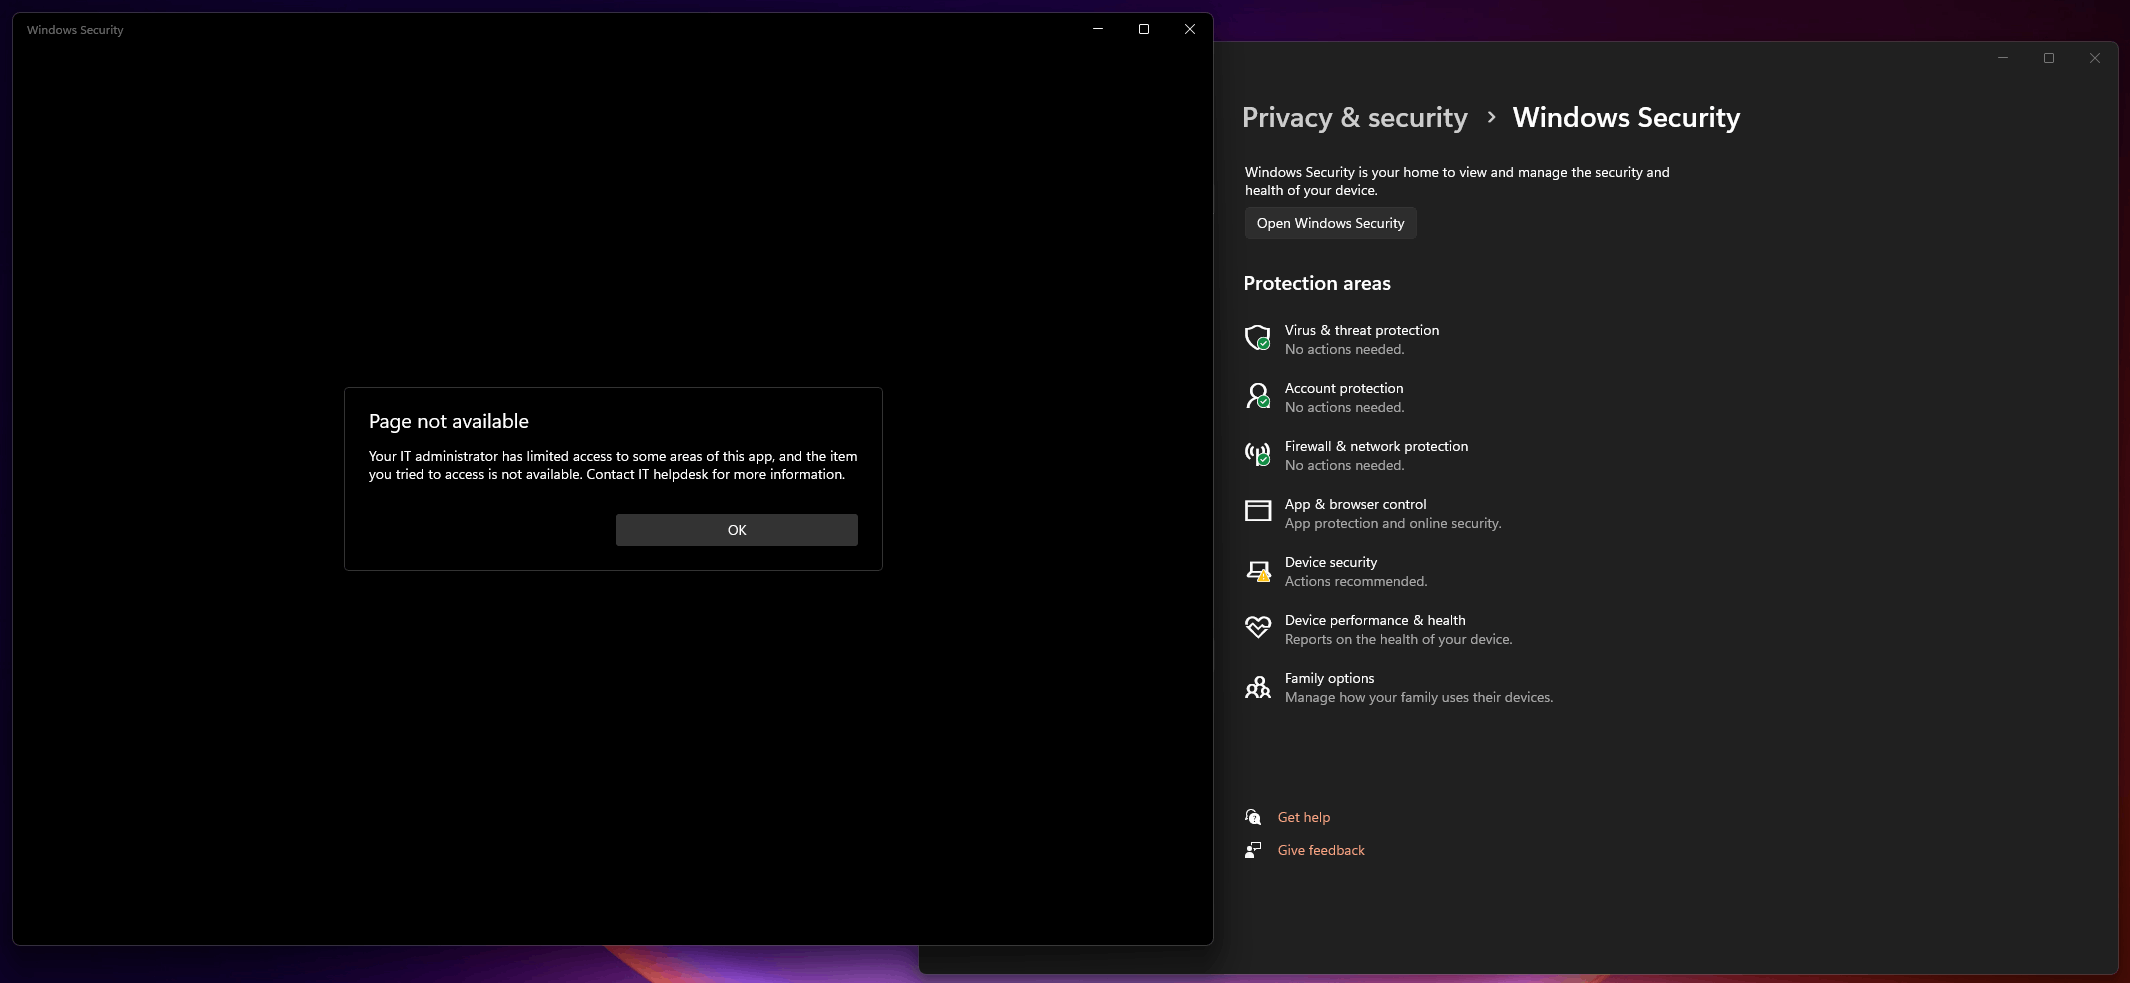This screenshot has height=983, width=2130.
Task: Maximize the Settings window
Action: click(2049, 58)
